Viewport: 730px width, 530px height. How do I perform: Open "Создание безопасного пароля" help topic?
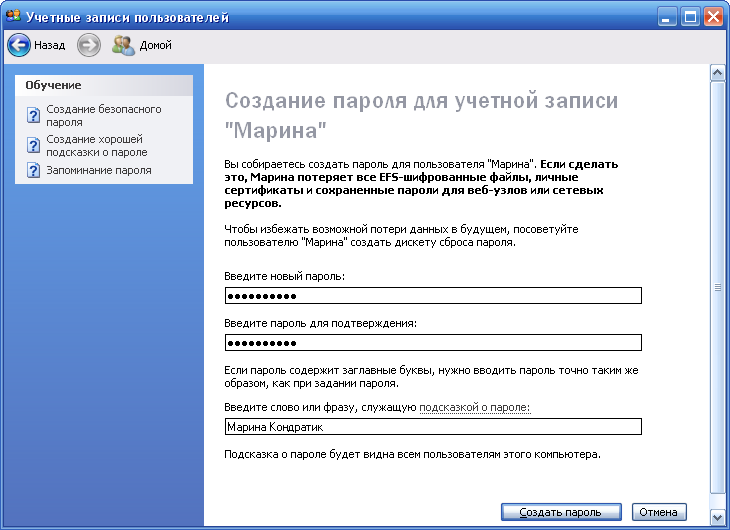tap(104, 116)
